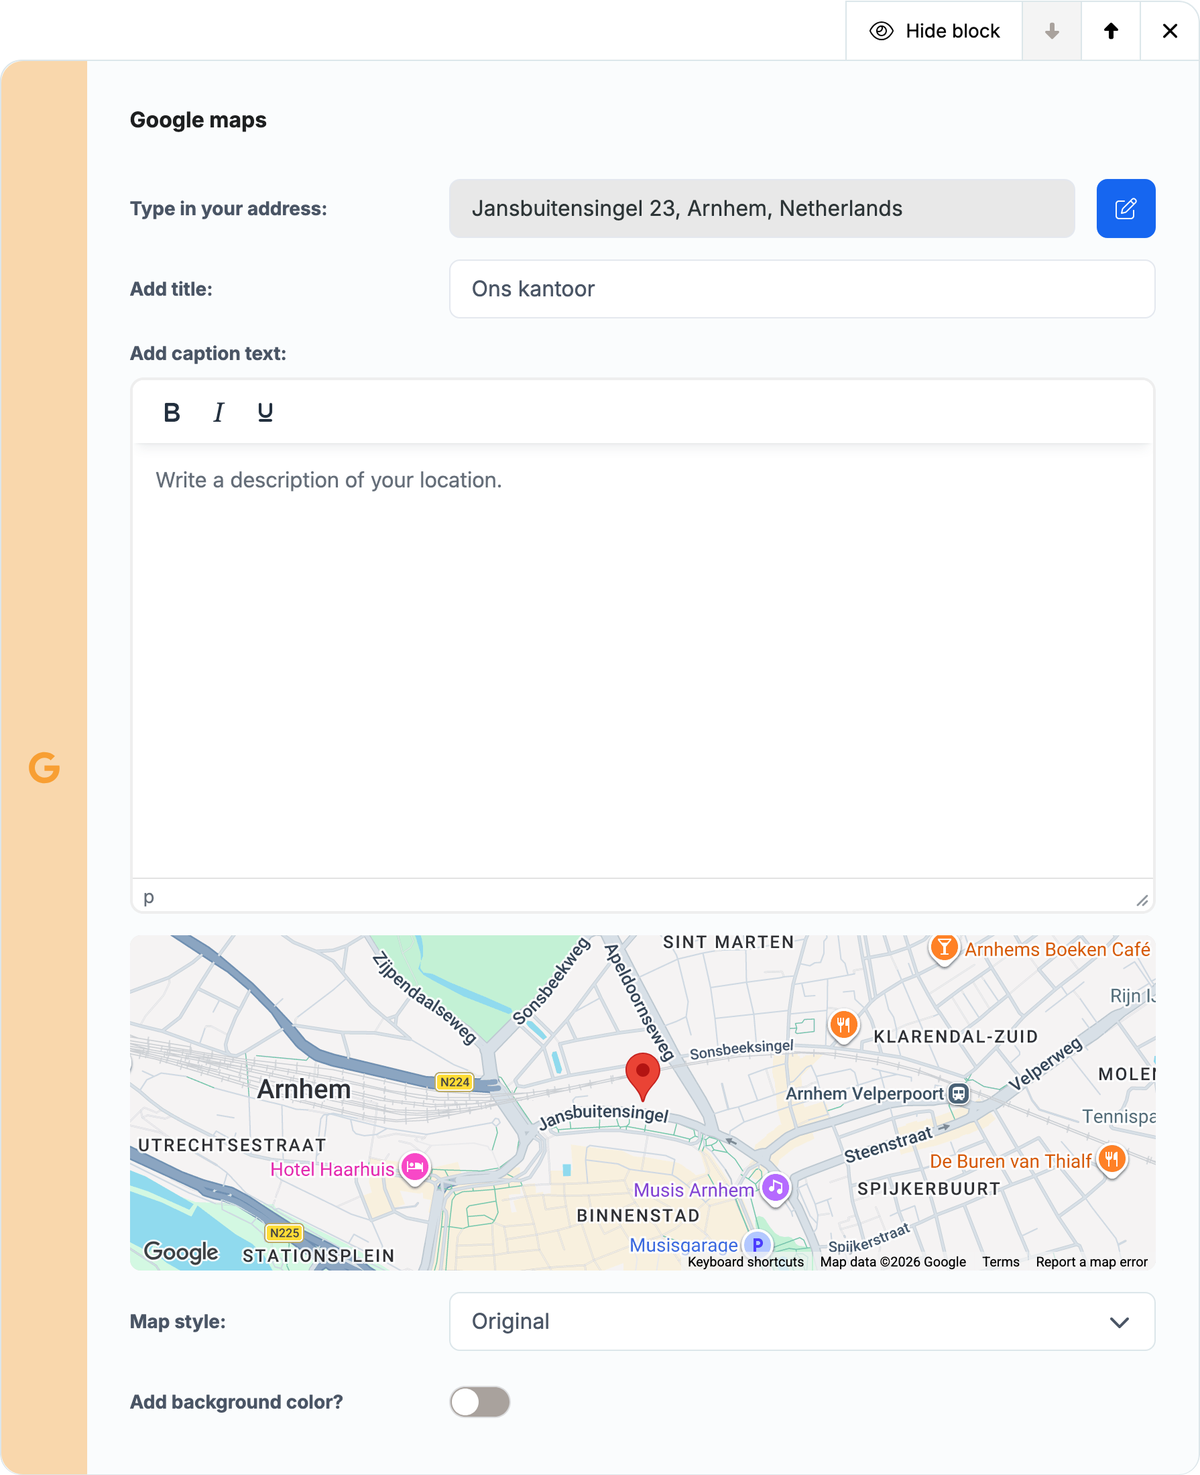Click the orange G block icon in sidebar
The image size is (1200, 1475).
pos(44,767)
